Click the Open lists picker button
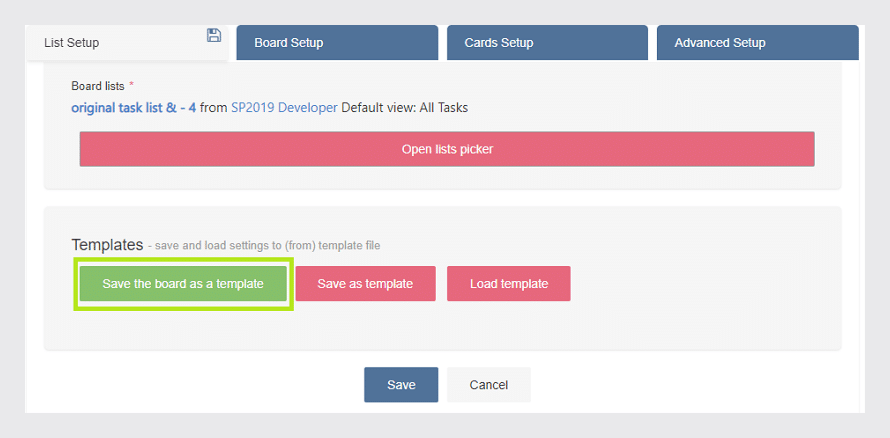Image resolution: width=890 pixels, height=438 pixels. click(447, 149)
